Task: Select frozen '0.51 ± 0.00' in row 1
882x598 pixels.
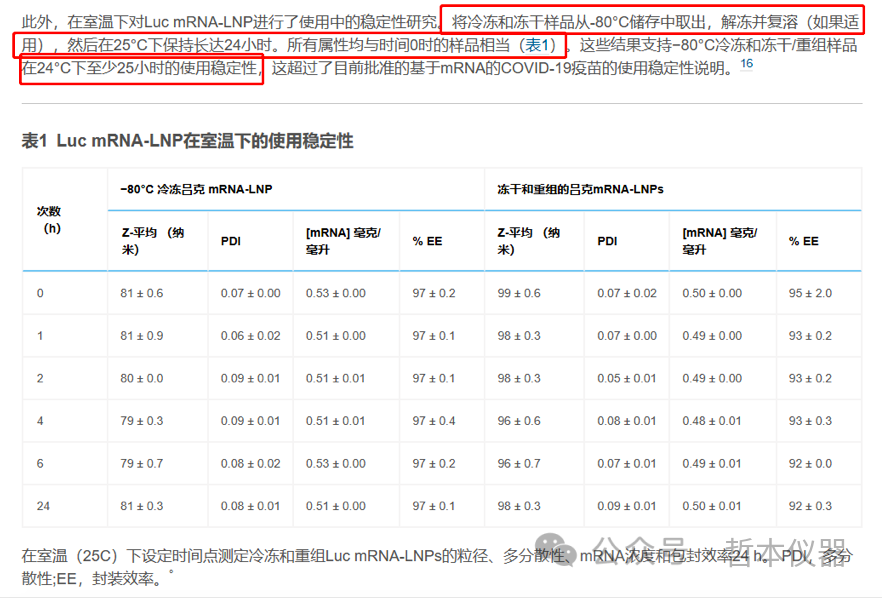Action: [x=336, y=336]
